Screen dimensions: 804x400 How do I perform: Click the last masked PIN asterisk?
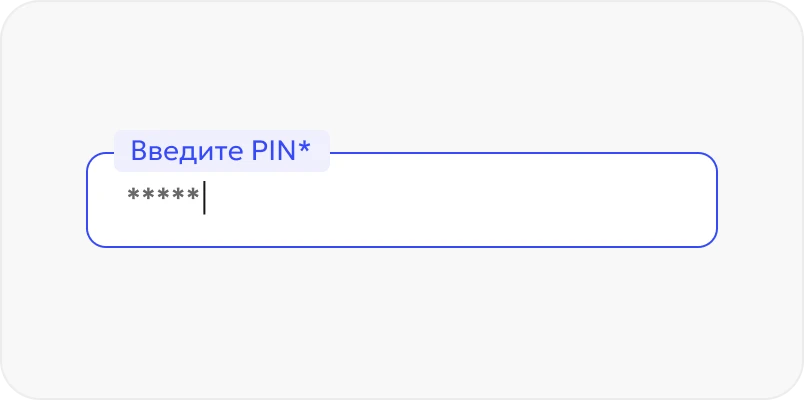pos(193,196)
